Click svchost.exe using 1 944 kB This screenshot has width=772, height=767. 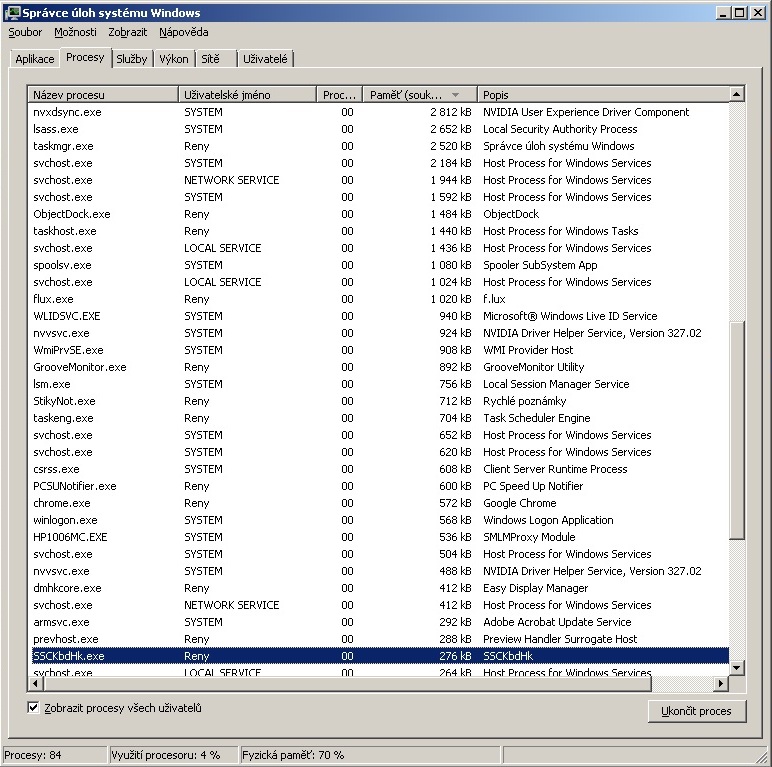tap(378, 180)
